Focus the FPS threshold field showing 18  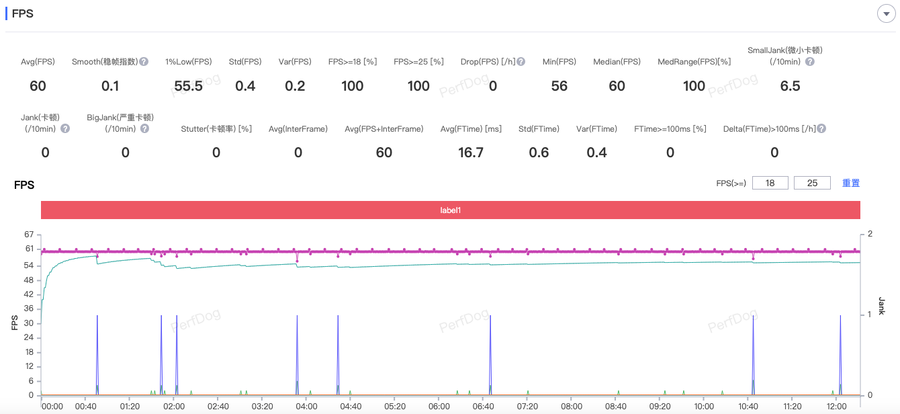770,183
